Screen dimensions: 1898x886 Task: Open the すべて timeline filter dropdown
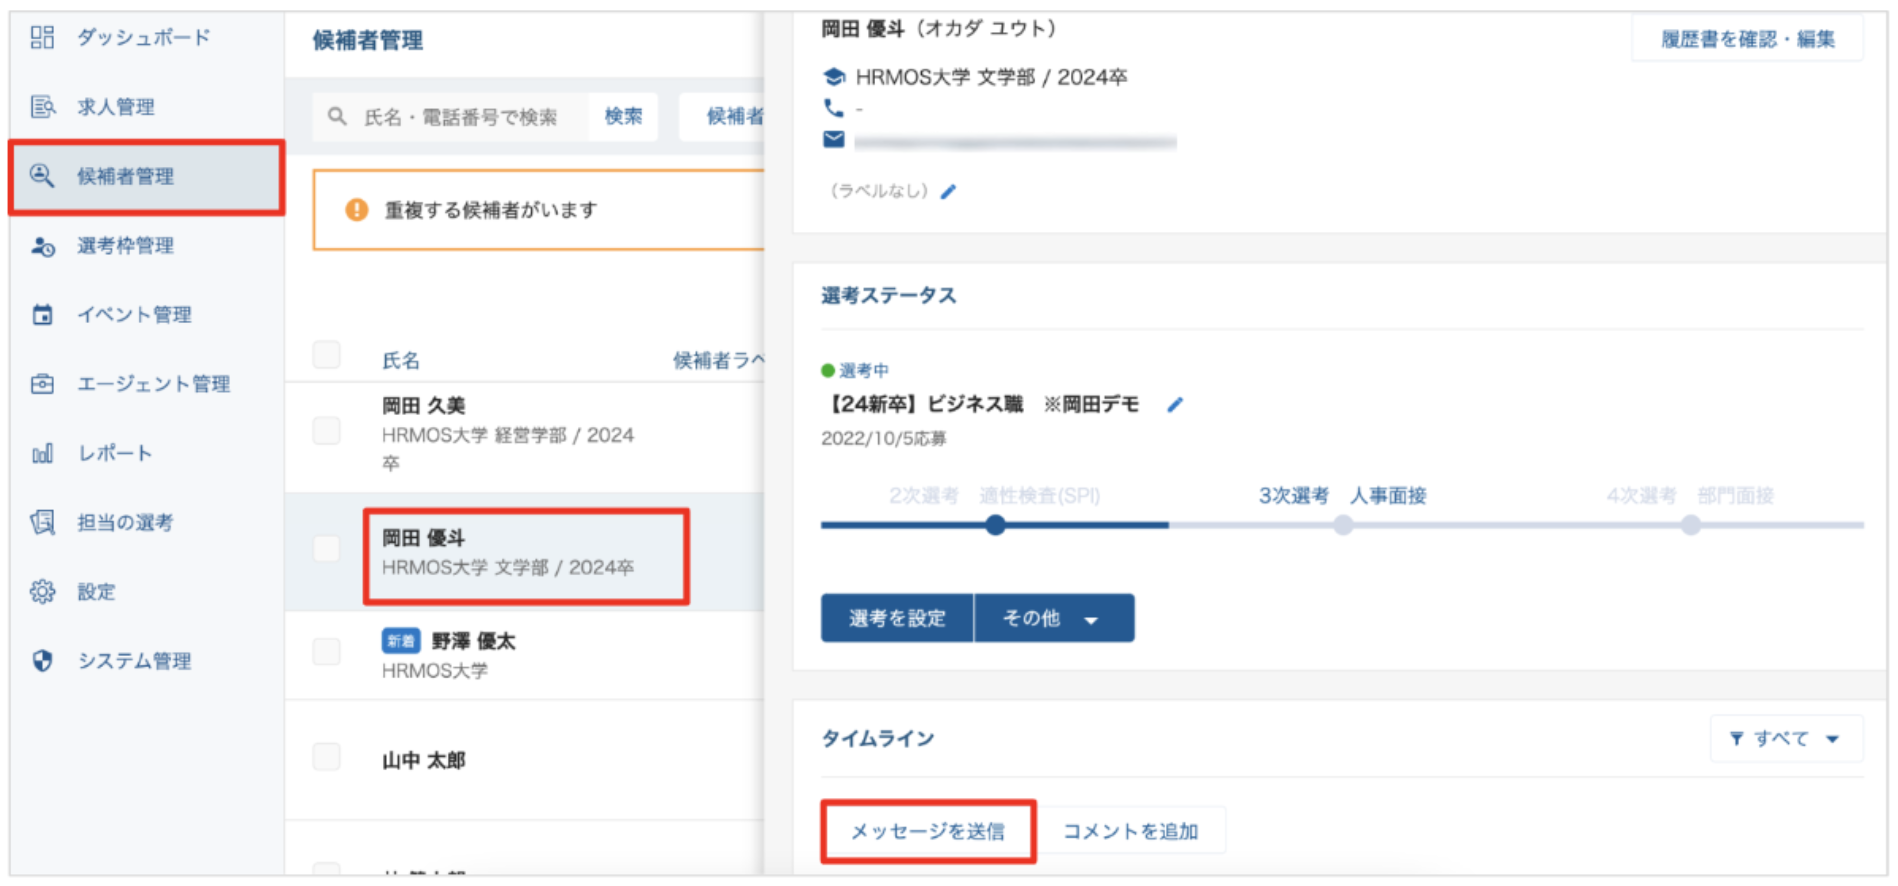1786,739
